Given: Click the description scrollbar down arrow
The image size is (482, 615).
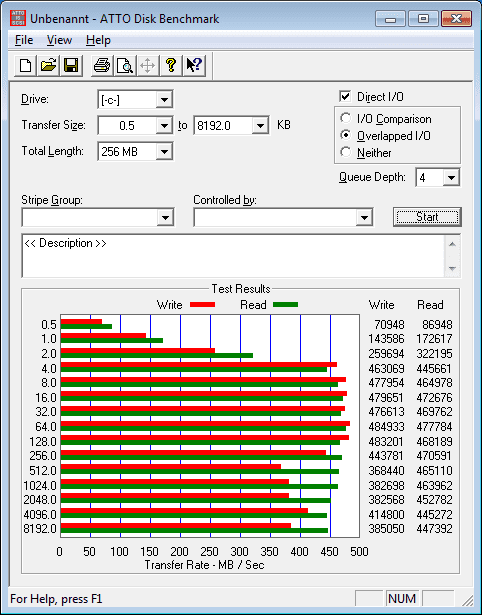Looking at the screenshot, I should (x=452, y=269).
